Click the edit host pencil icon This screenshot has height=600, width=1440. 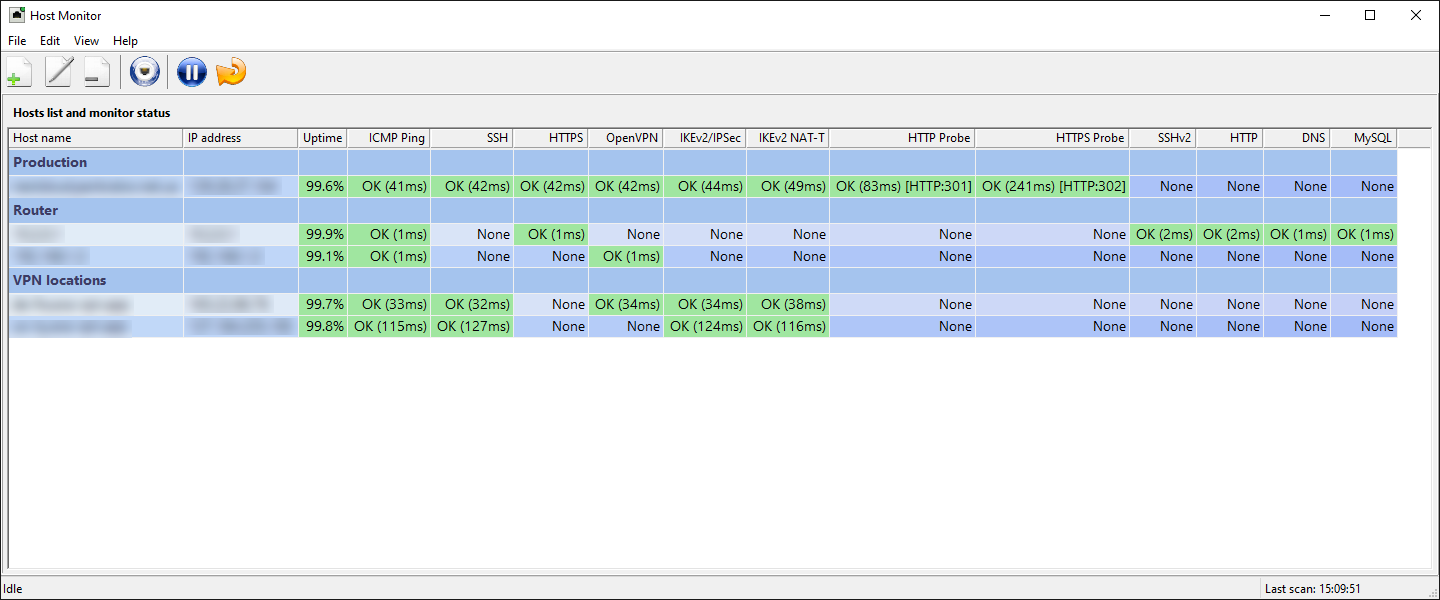pos(59,72)
